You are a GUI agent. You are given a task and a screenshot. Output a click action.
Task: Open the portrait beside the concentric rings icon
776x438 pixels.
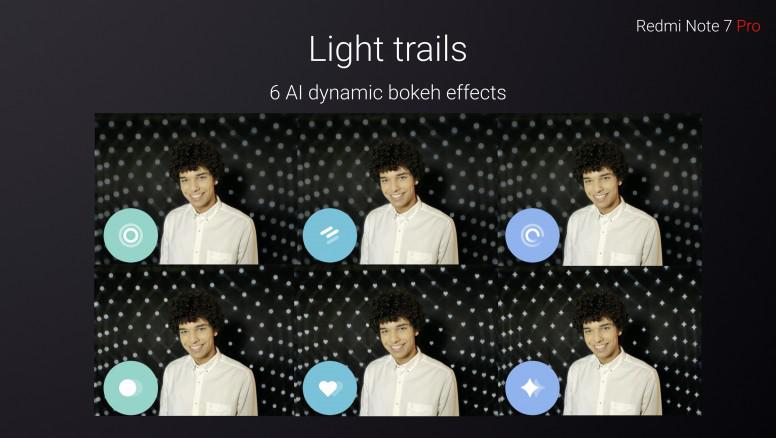point(195,189)
